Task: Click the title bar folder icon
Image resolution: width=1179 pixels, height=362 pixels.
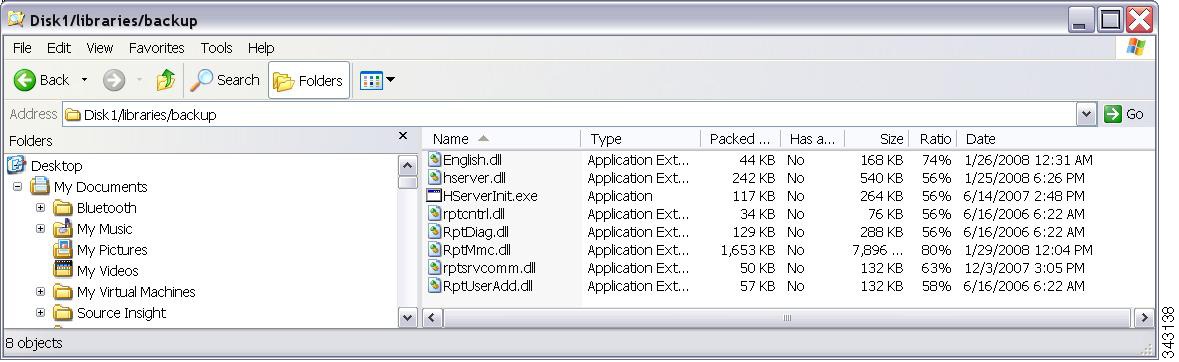Action: (x=16, y=20)
